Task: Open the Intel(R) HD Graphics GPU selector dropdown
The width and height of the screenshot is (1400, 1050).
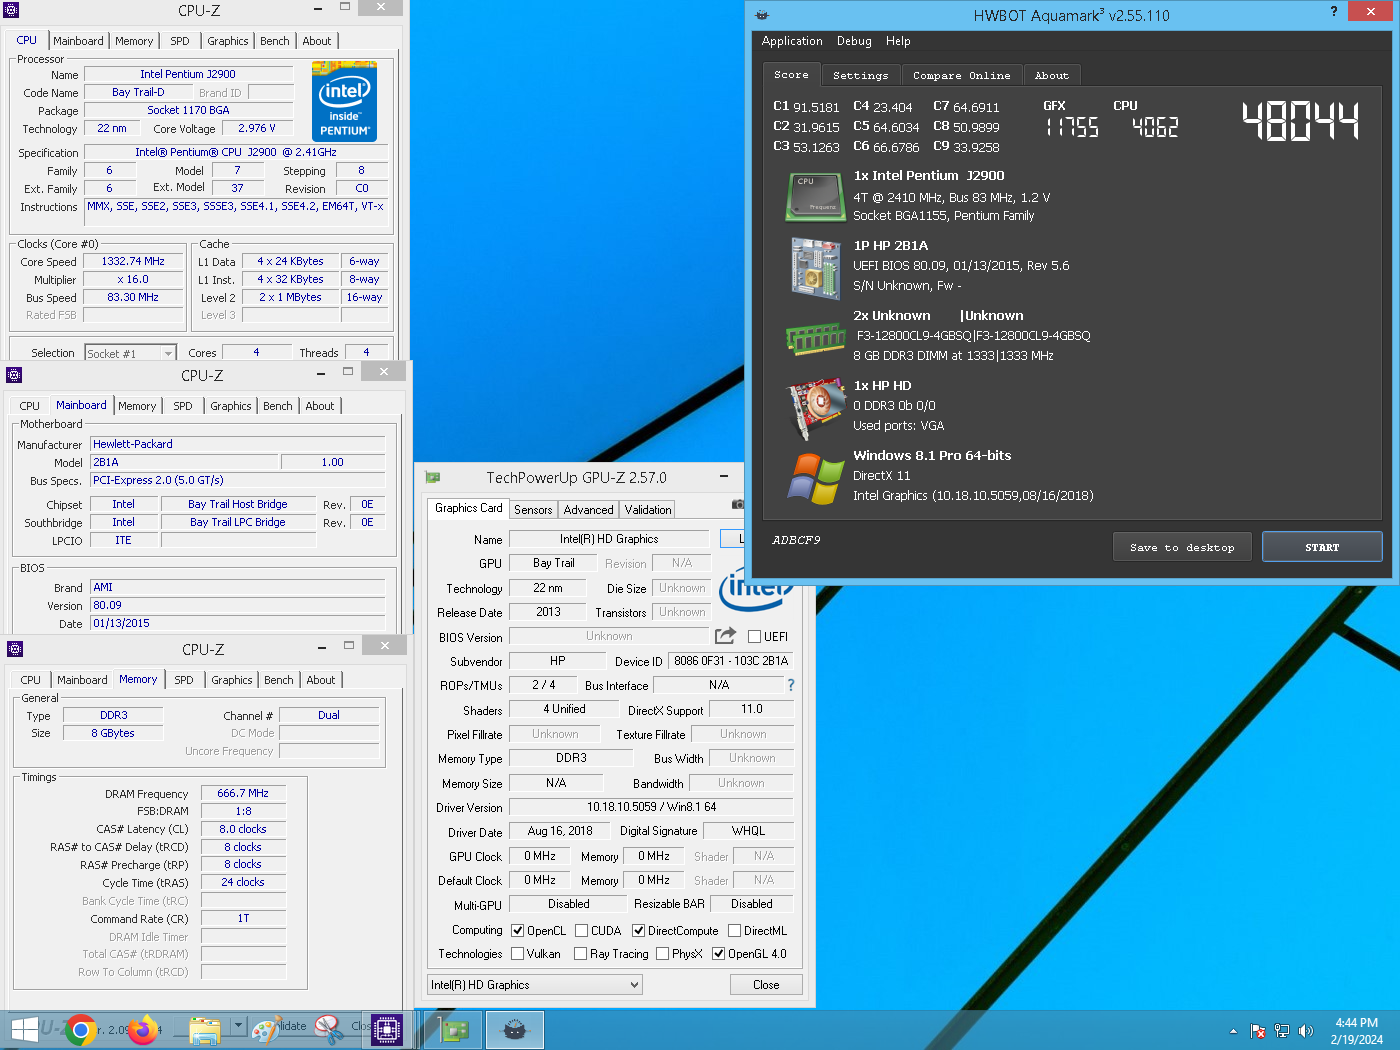Action: [535, 985]
